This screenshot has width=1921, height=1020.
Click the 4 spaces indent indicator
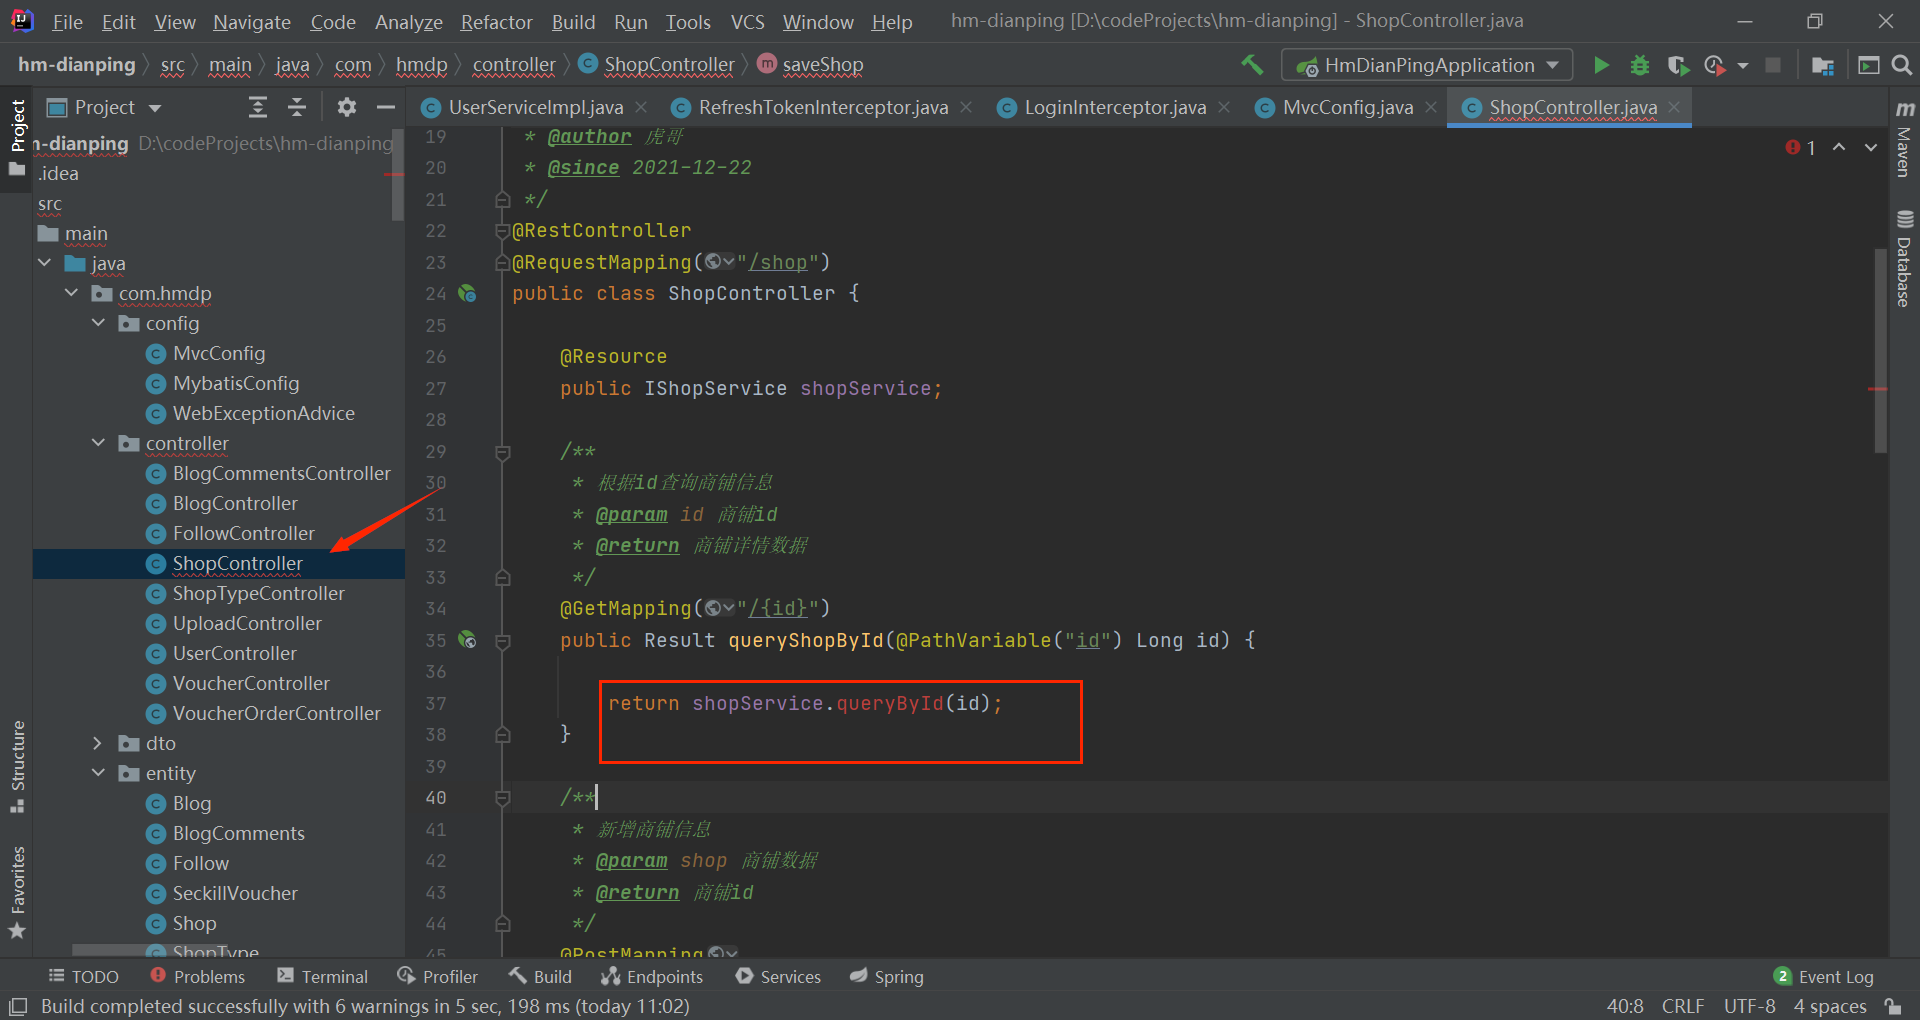(1830, 1006)
